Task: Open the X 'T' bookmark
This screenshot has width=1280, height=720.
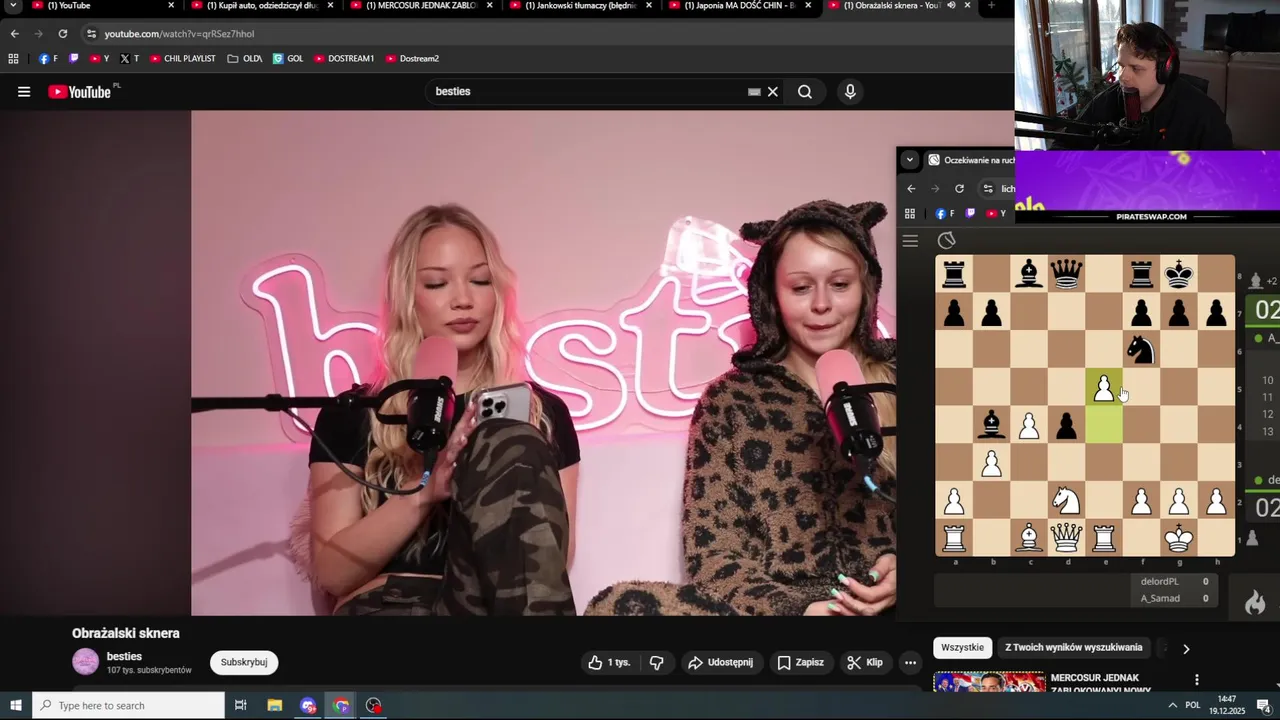Action: click(130, 59)
